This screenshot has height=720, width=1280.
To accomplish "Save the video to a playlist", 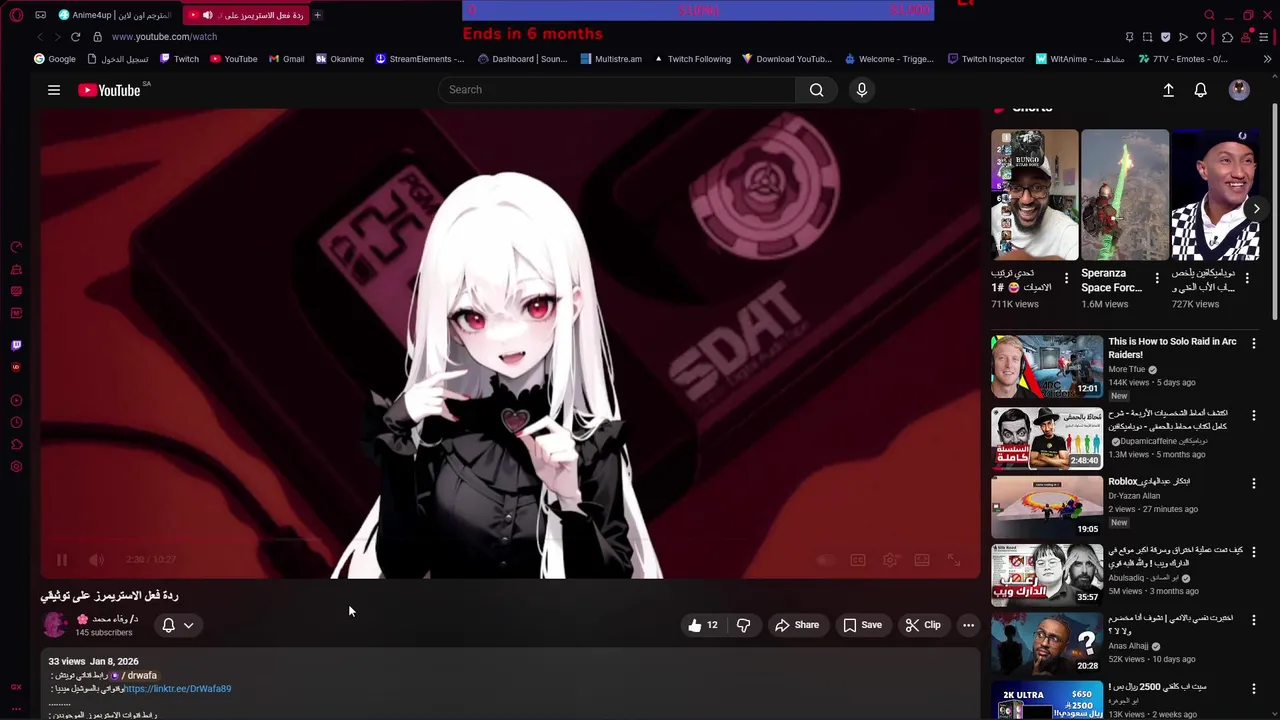I will 862,625.
